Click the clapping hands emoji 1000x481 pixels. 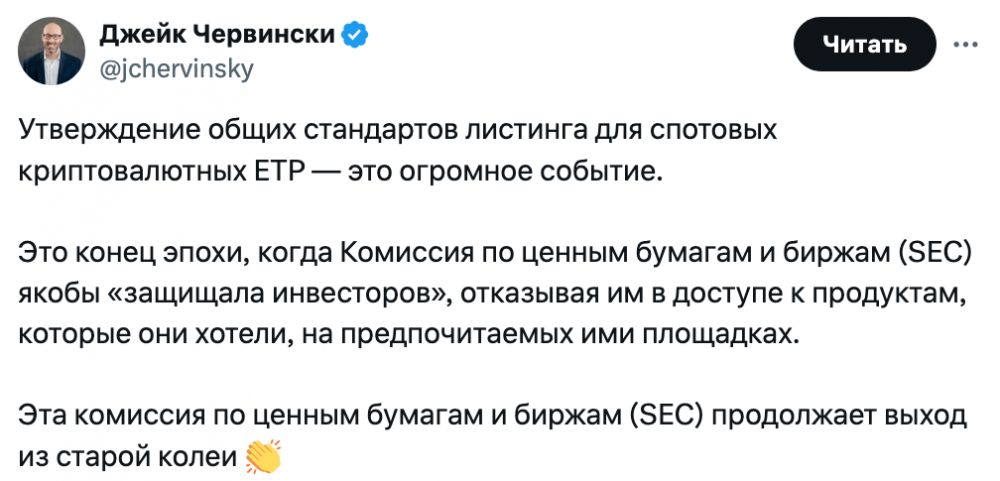(x=264, y=456)
